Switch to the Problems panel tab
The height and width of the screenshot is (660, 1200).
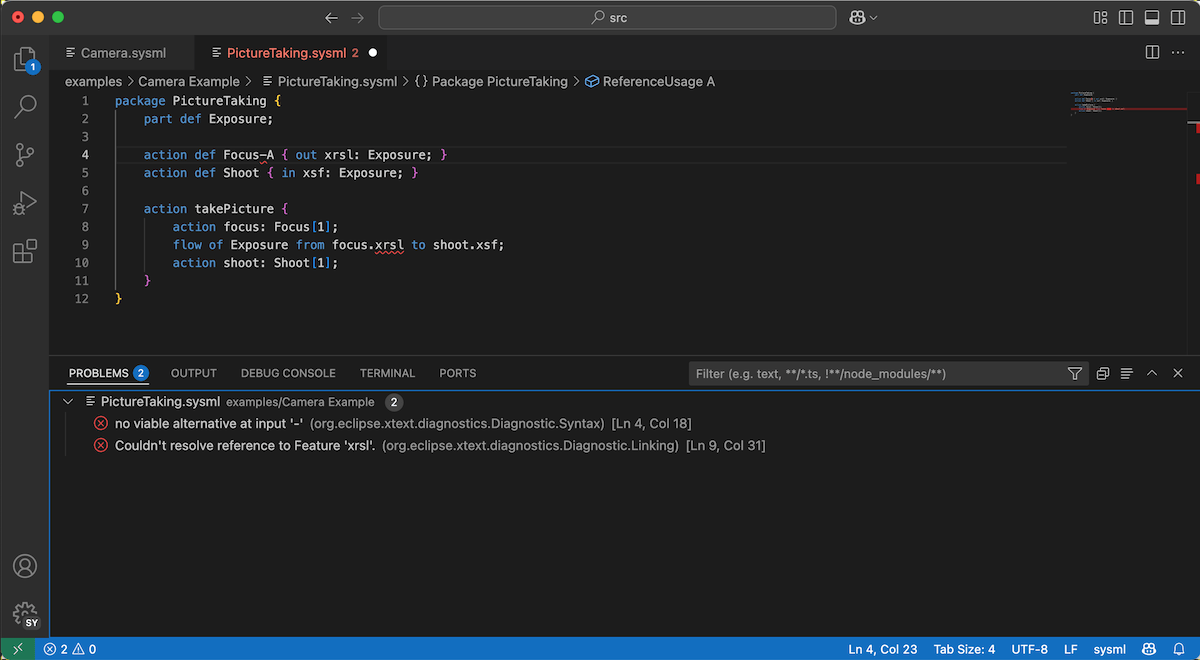[x=108, y=373]
